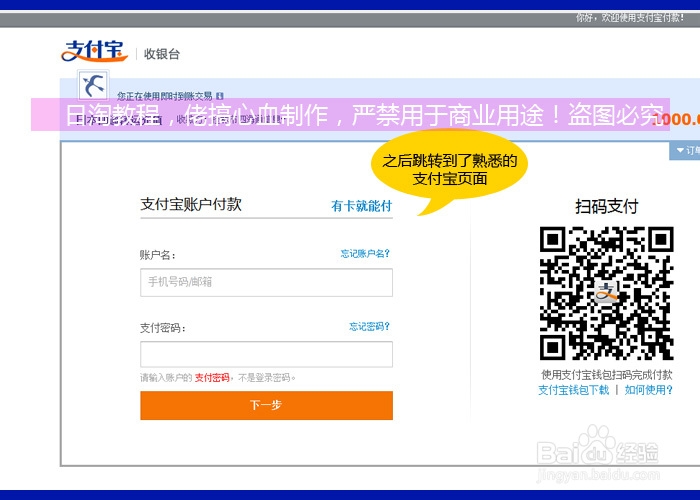The width and height of the screenshot is (700, 500).
Task: Click the 支付密码: label
Action: (162, 328)
